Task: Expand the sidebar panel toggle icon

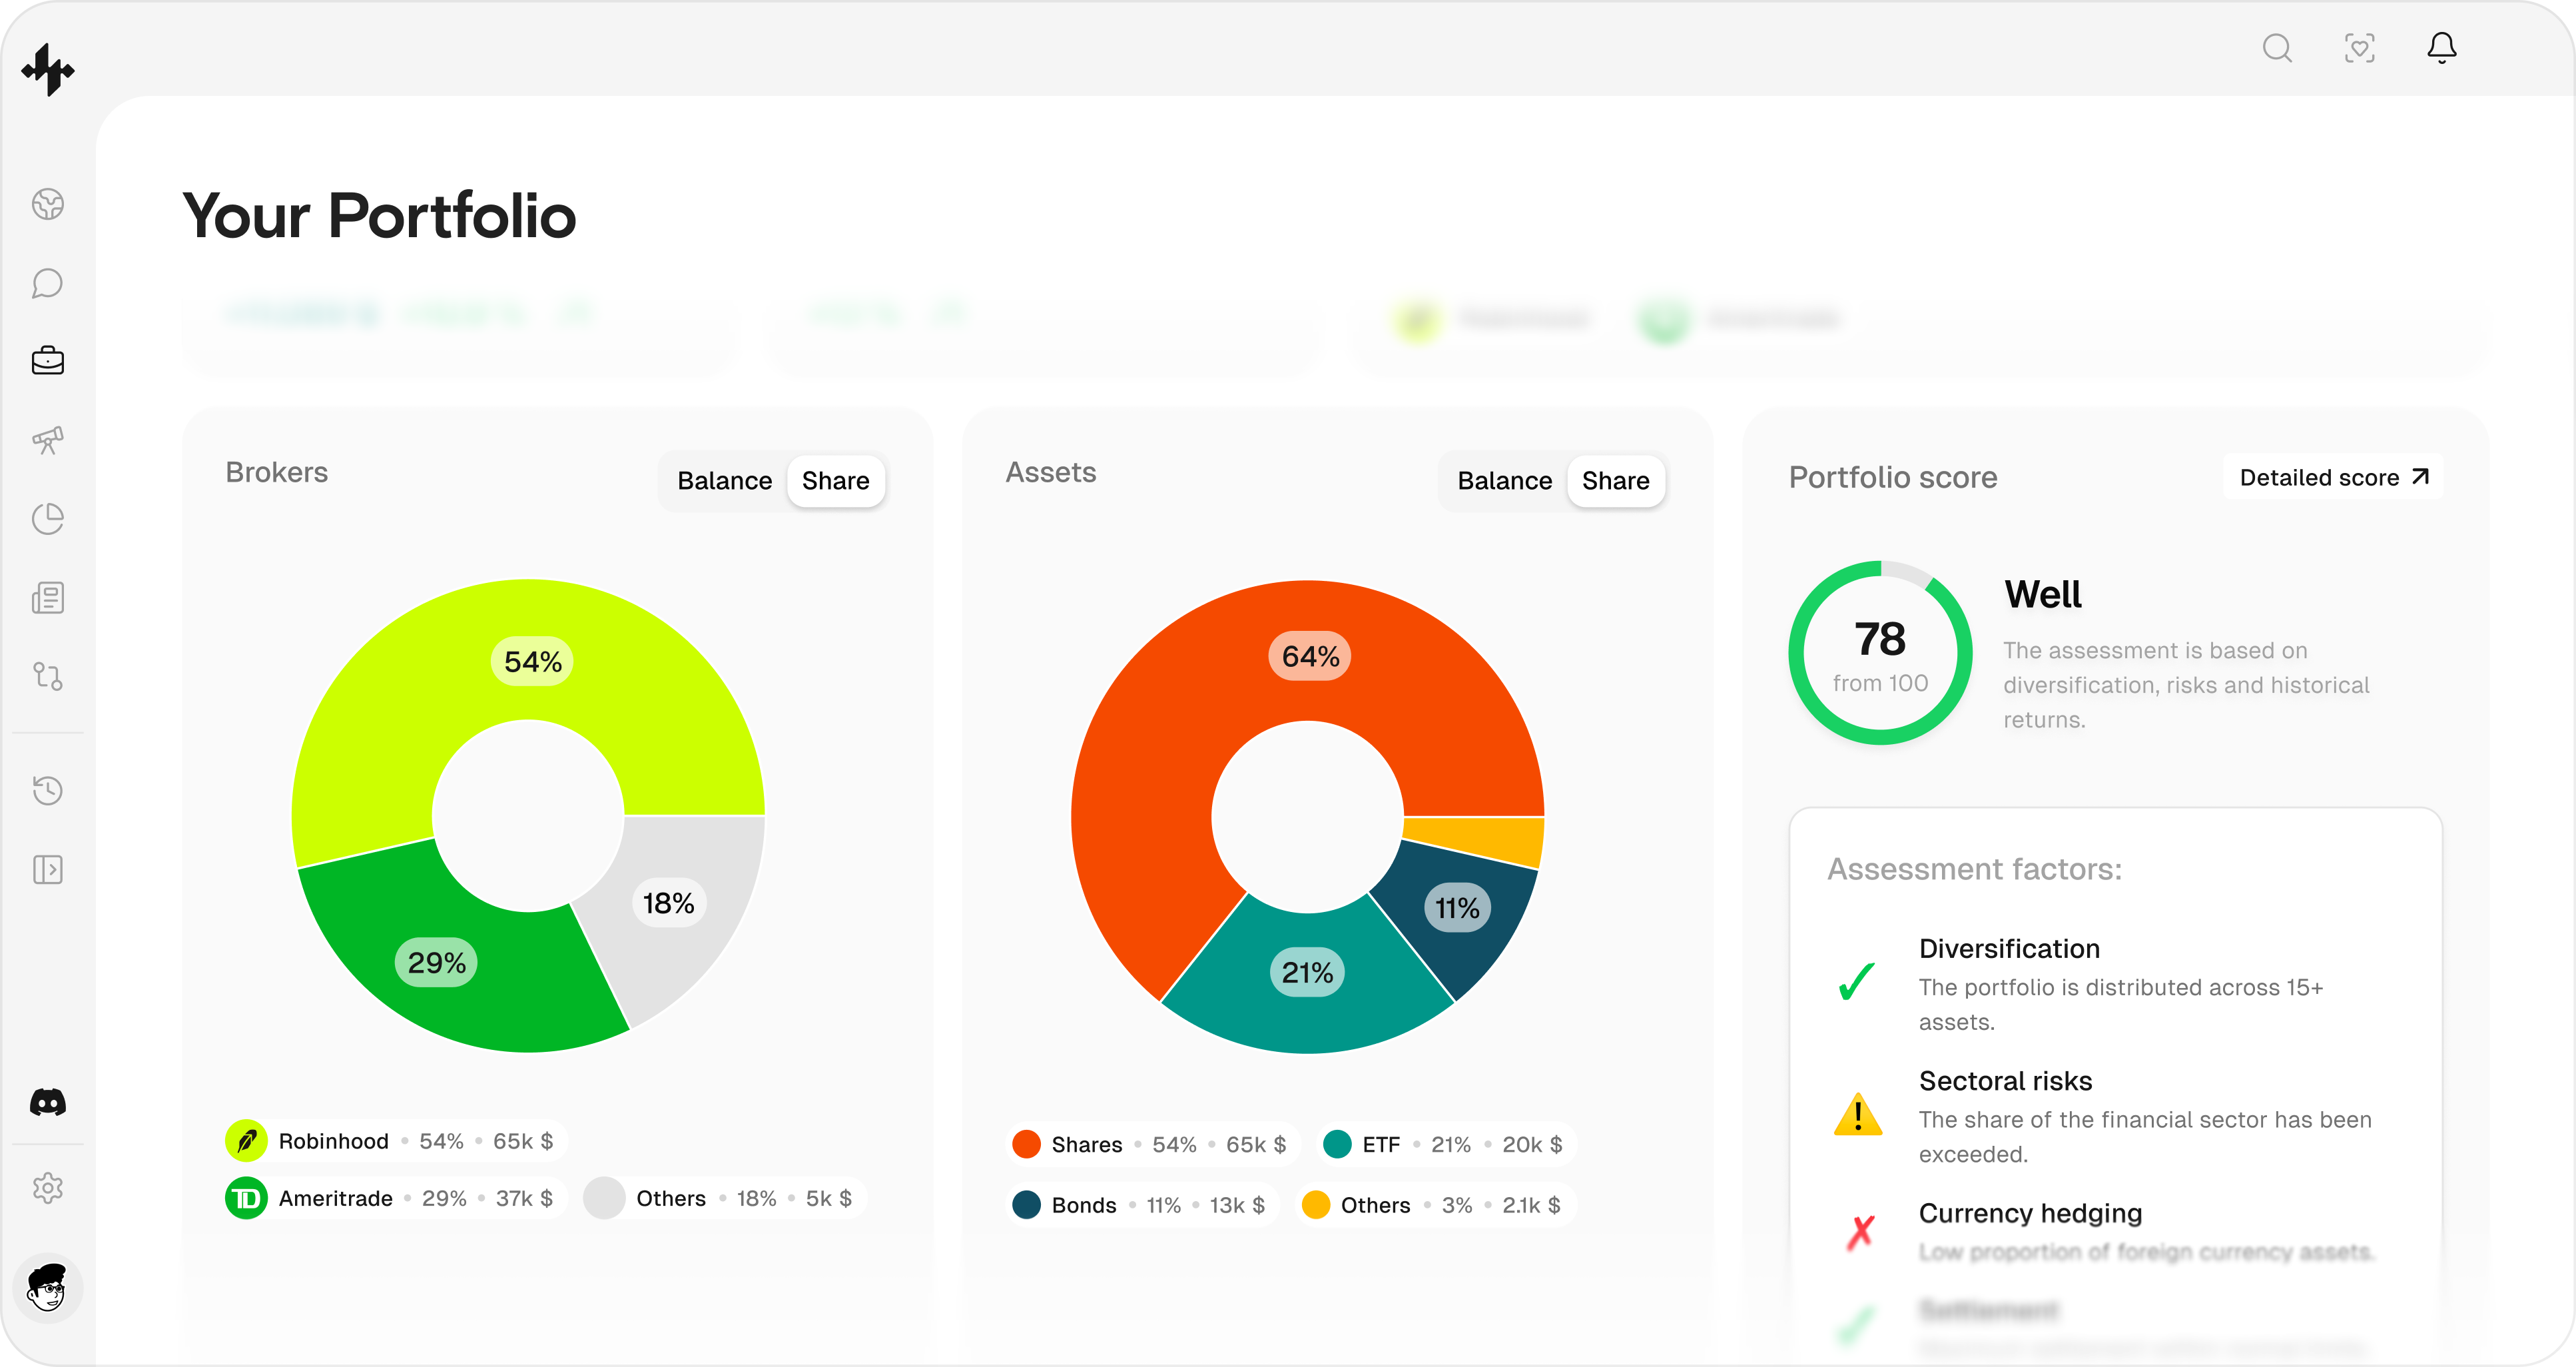Action: pyautogui.click(x=48, y=869)
